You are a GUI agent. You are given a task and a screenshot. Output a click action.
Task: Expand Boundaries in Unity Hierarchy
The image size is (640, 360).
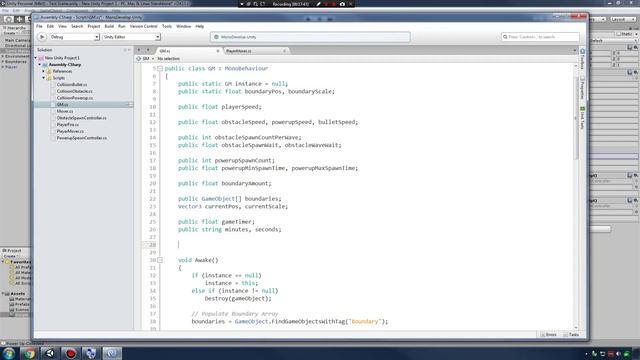pos(2,62)
